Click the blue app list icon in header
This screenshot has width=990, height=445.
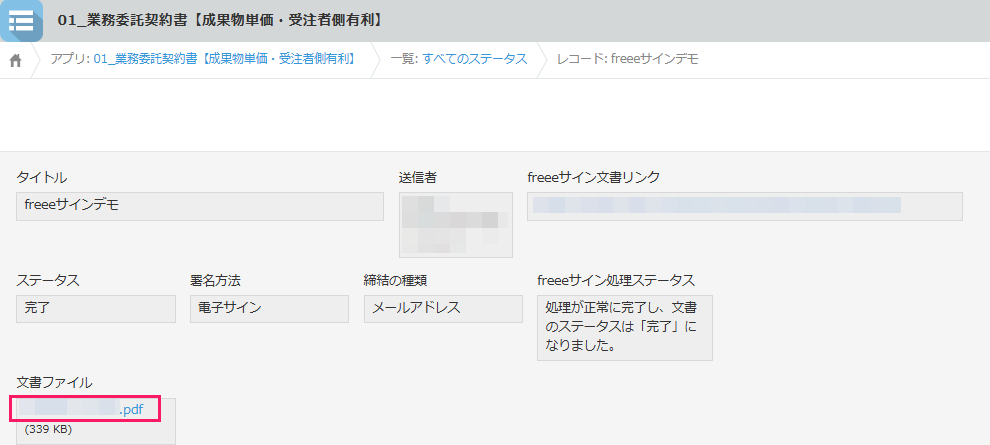click(21, 21)
